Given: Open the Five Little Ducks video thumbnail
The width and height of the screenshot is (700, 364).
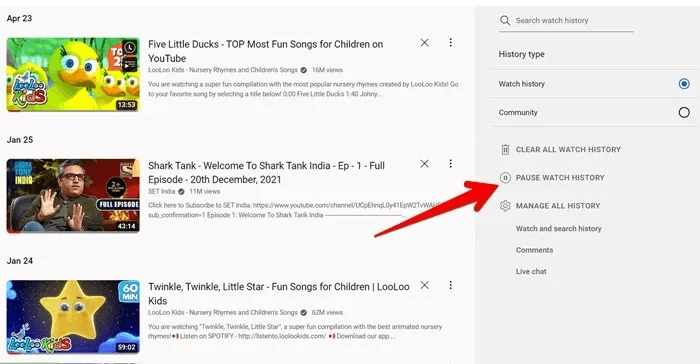Looking at the screenshot, I should tap(73, 75).
